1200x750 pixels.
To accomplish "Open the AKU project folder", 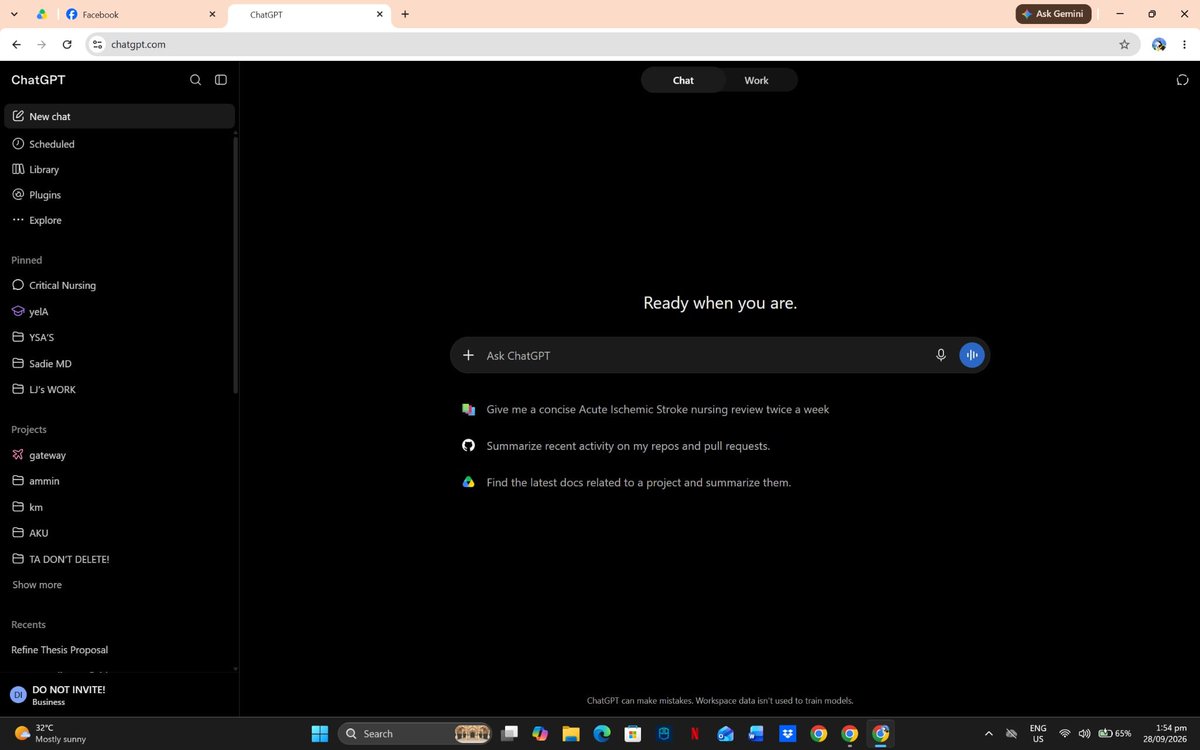I will coord(120,533).
